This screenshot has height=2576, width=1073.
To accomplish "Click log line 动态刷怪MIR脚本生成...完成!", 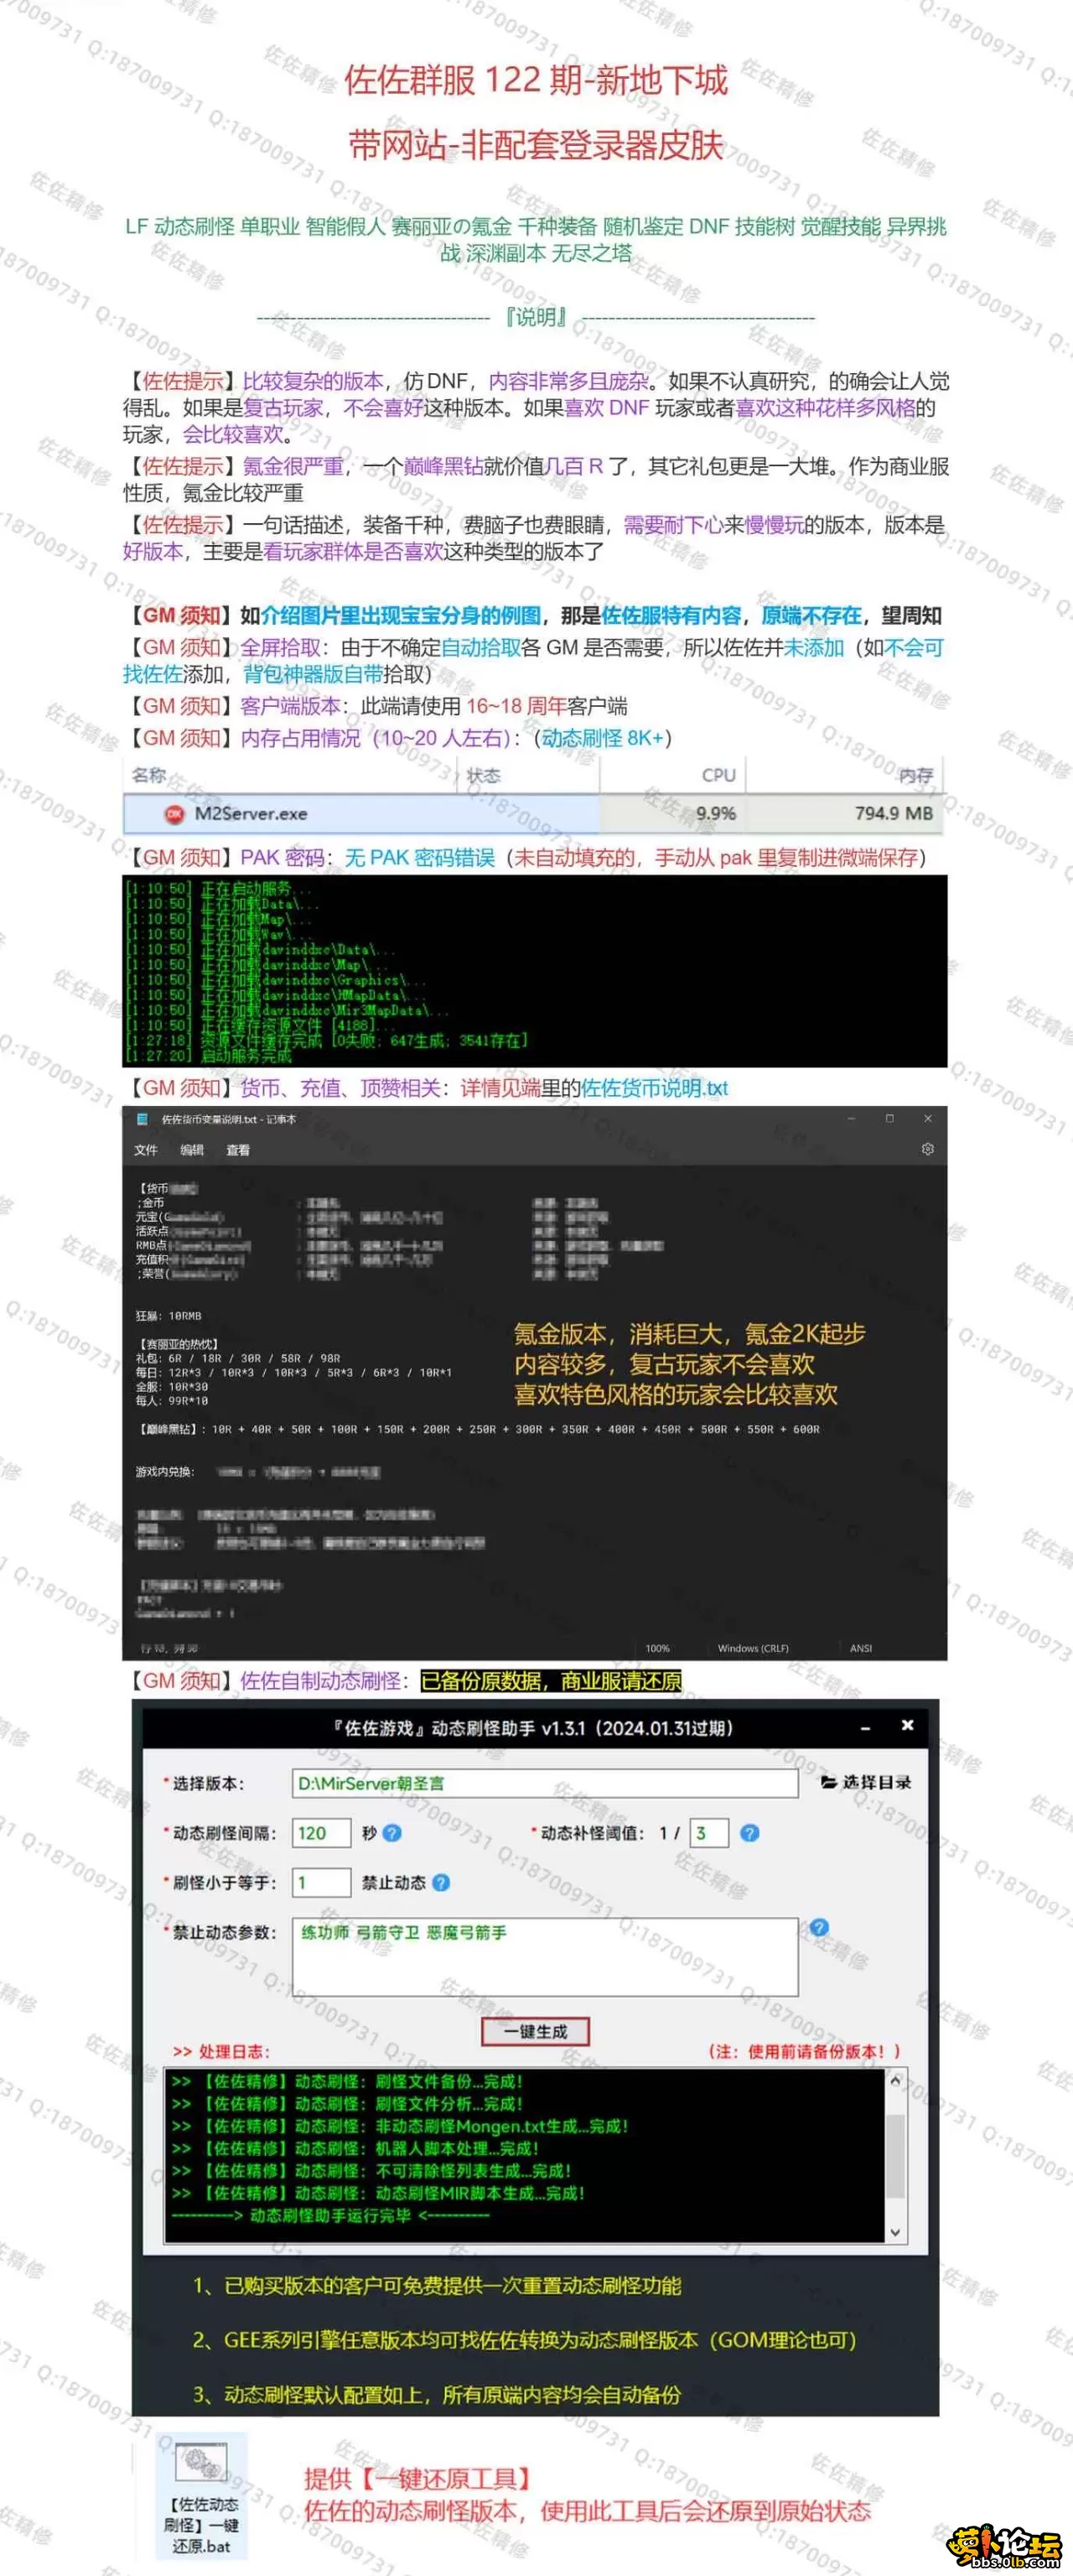I will 378,2193.
